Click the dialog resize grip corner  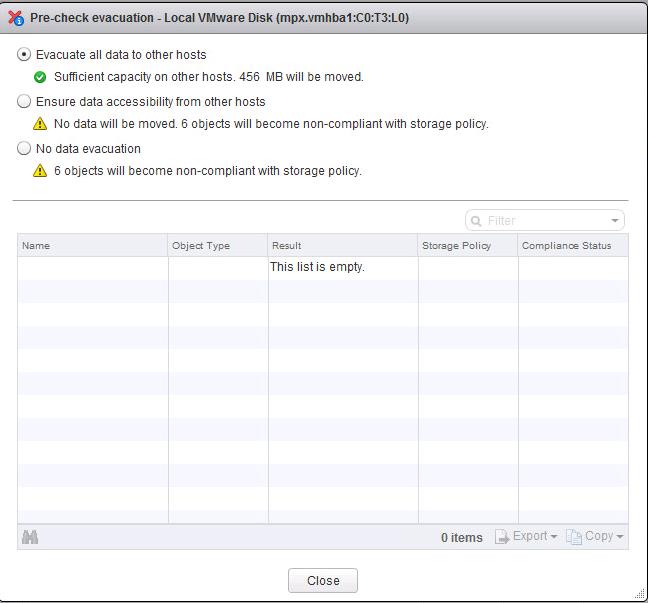pos(640,594)
